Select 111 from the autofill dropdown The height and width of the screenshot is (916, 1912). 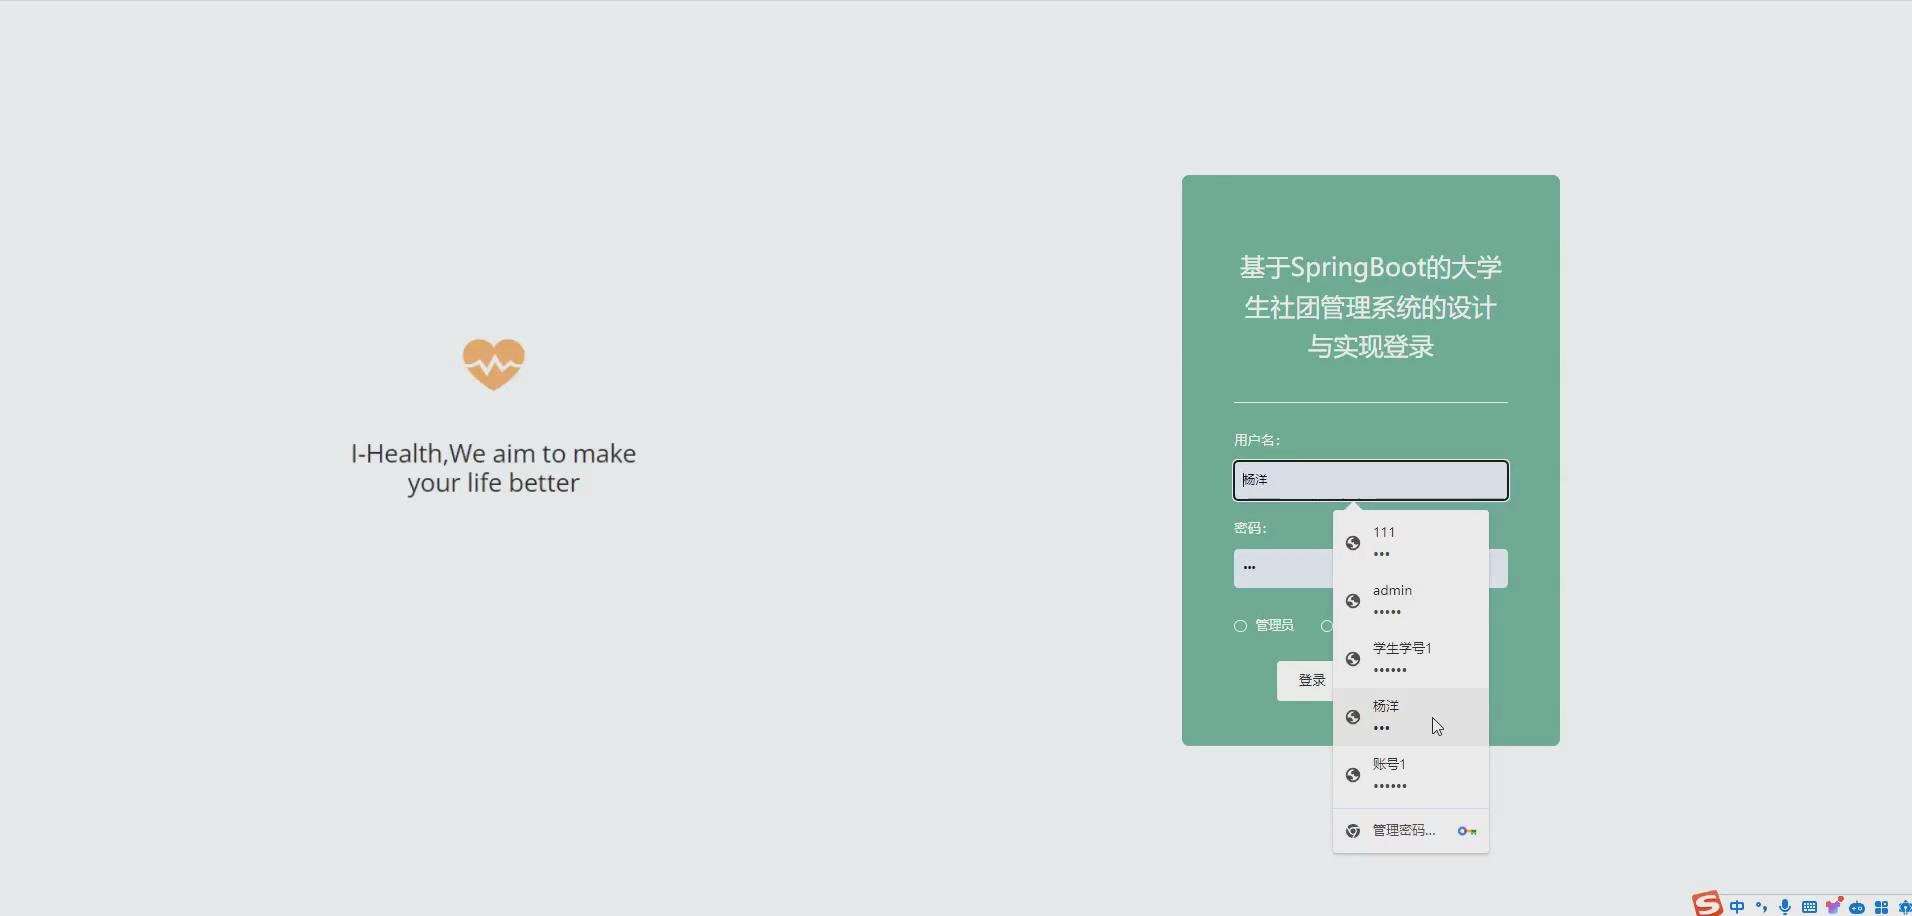[x=1400, y=542]
